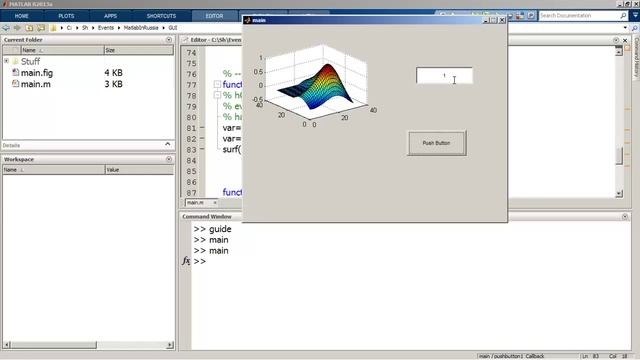Select the Stuff folder
Image resolution: width=640 pixels, height=360 pixels.
click(x=30, y=61)
